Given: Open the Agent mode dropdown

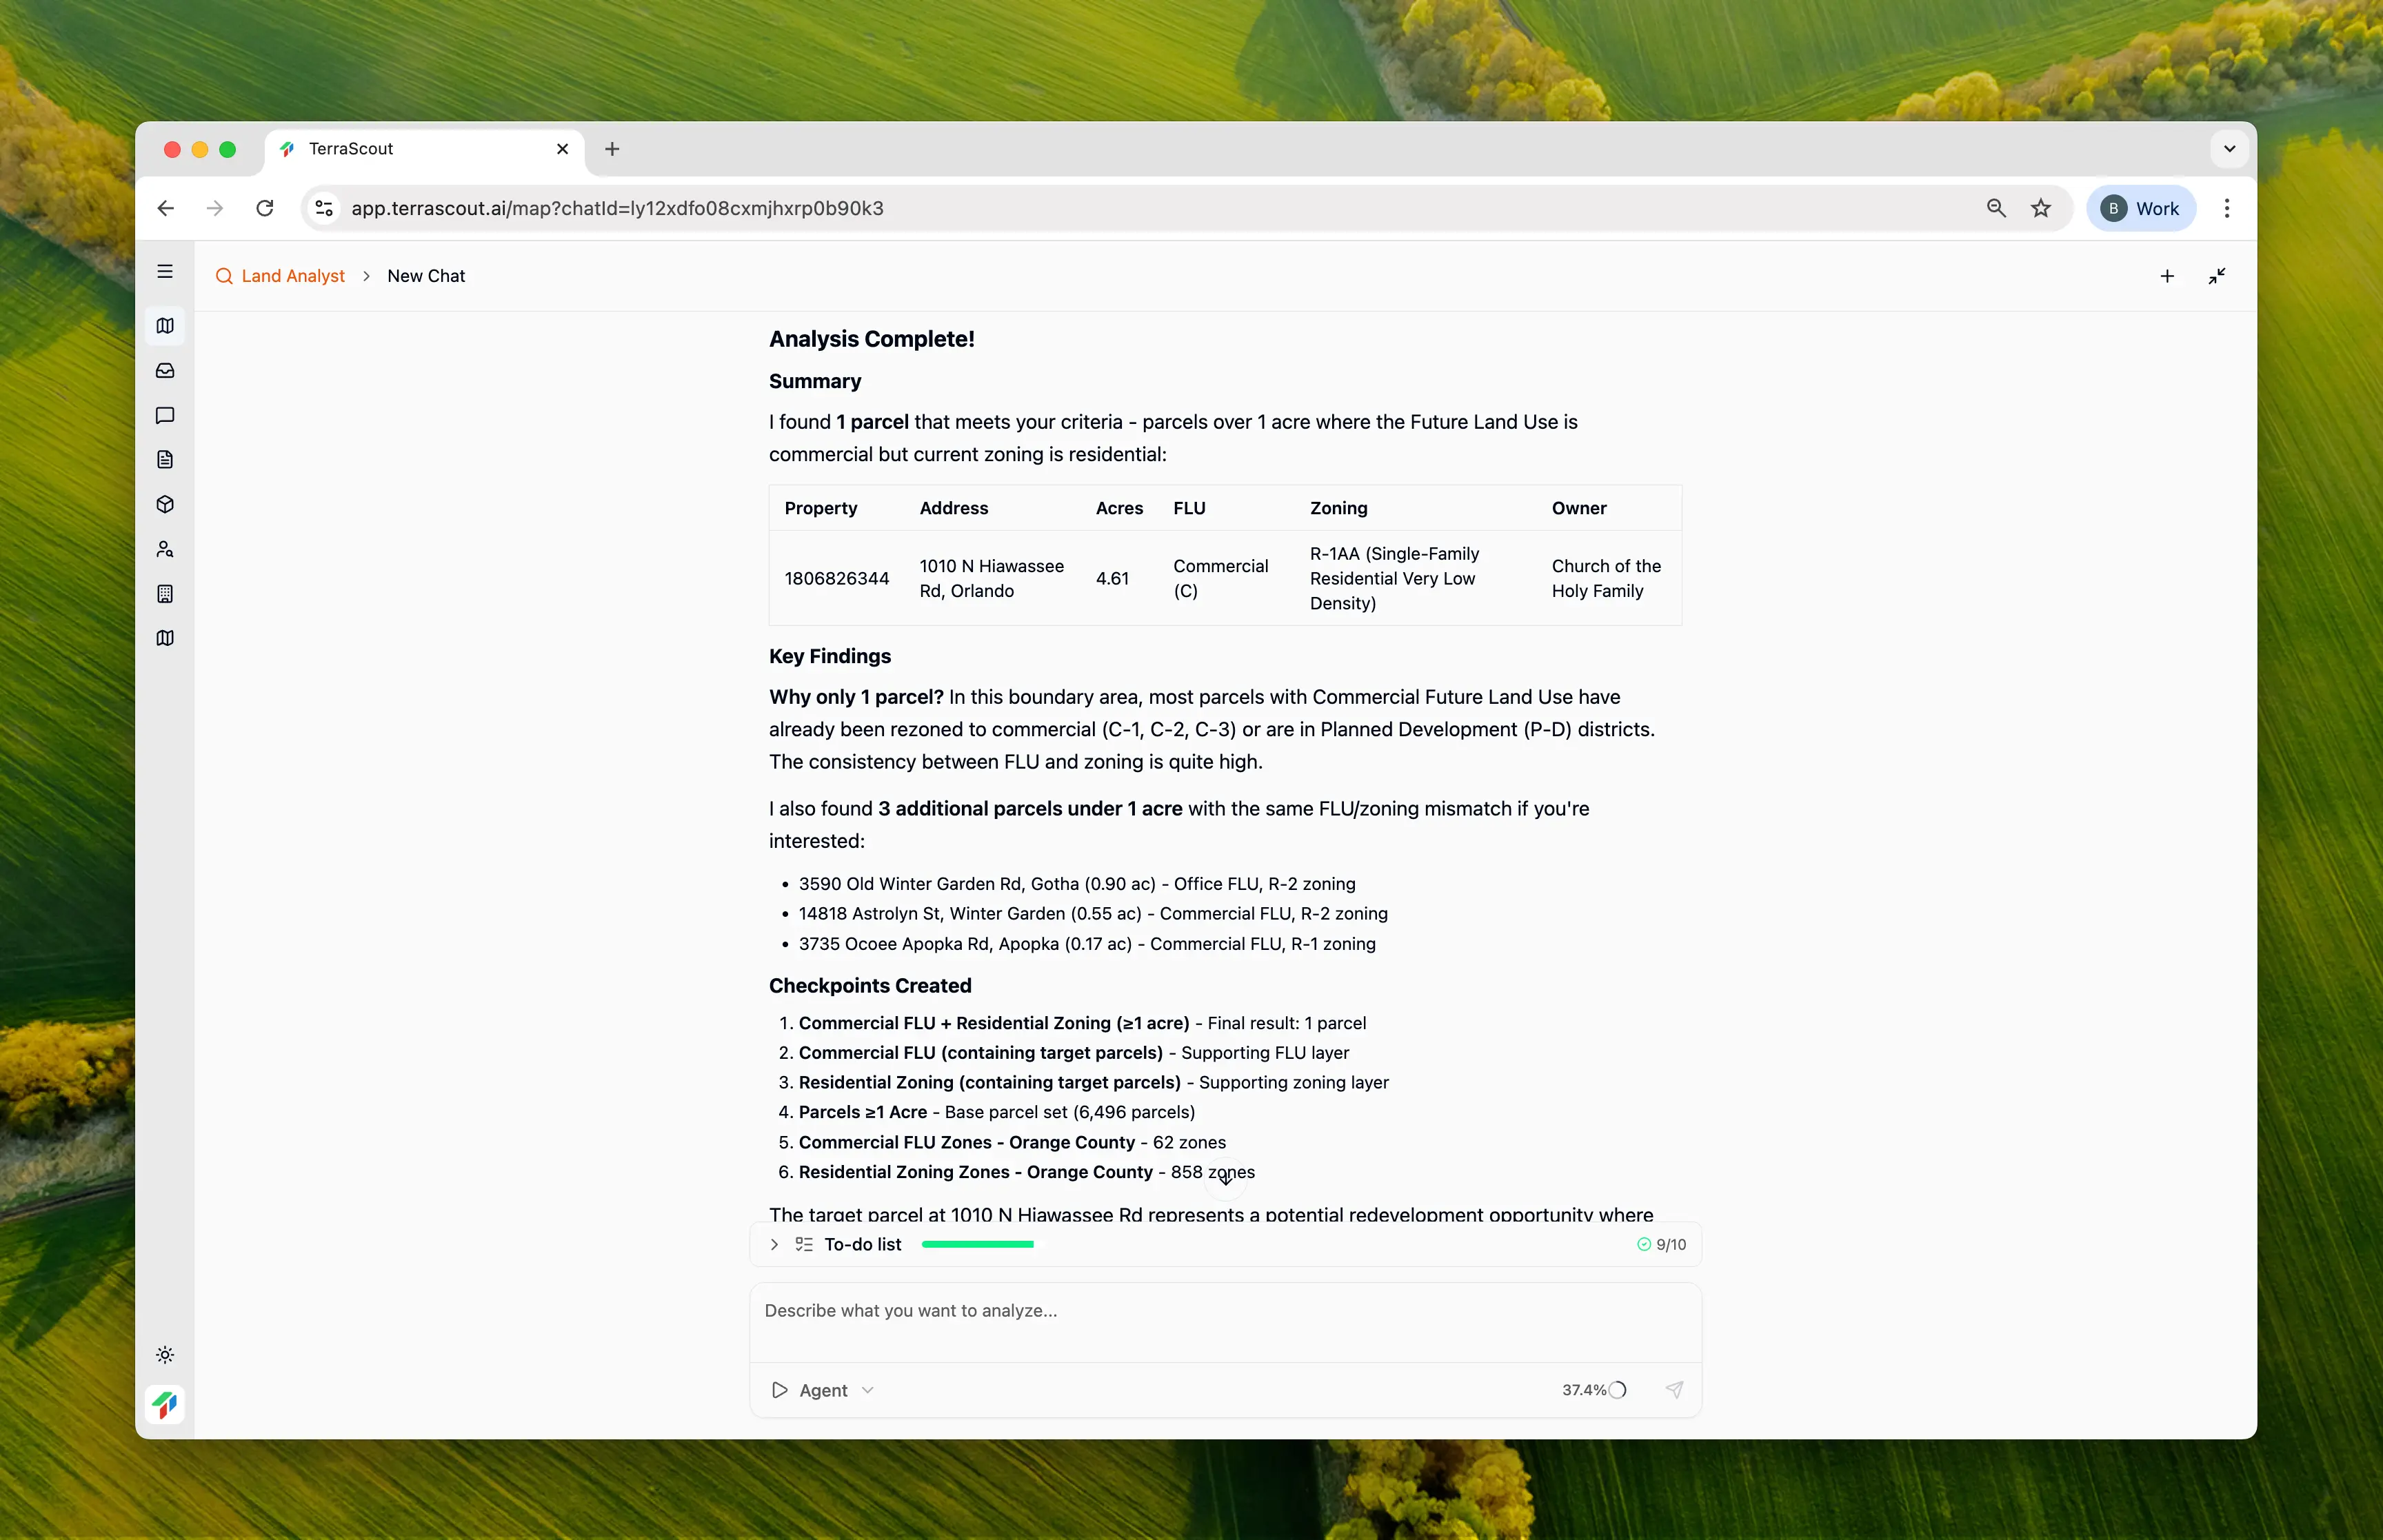Looking at the screenshot, I should [823, 1390].
